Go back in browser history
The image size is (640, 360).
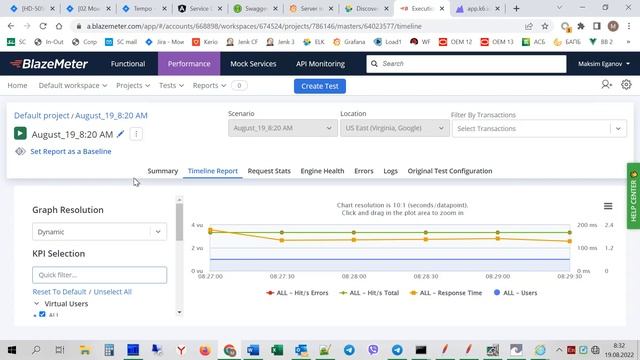11,26
